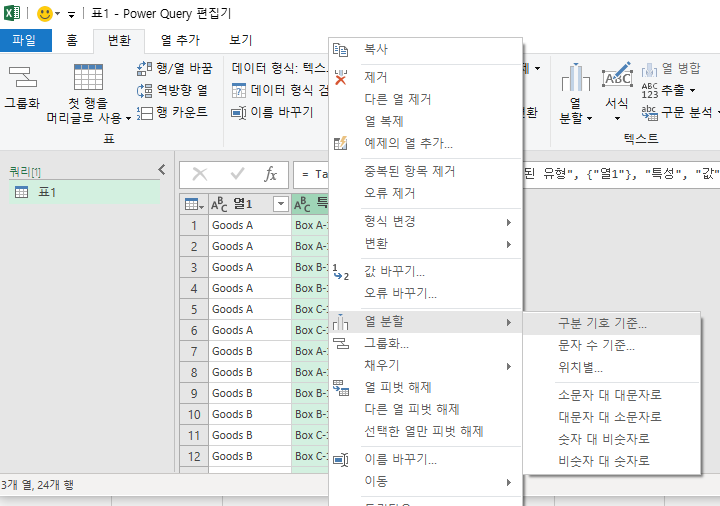Open Quick Access Toolbar customize arrow
This screenshot has height=506, width=720.
pyautogui.click(x=71, y=15)
